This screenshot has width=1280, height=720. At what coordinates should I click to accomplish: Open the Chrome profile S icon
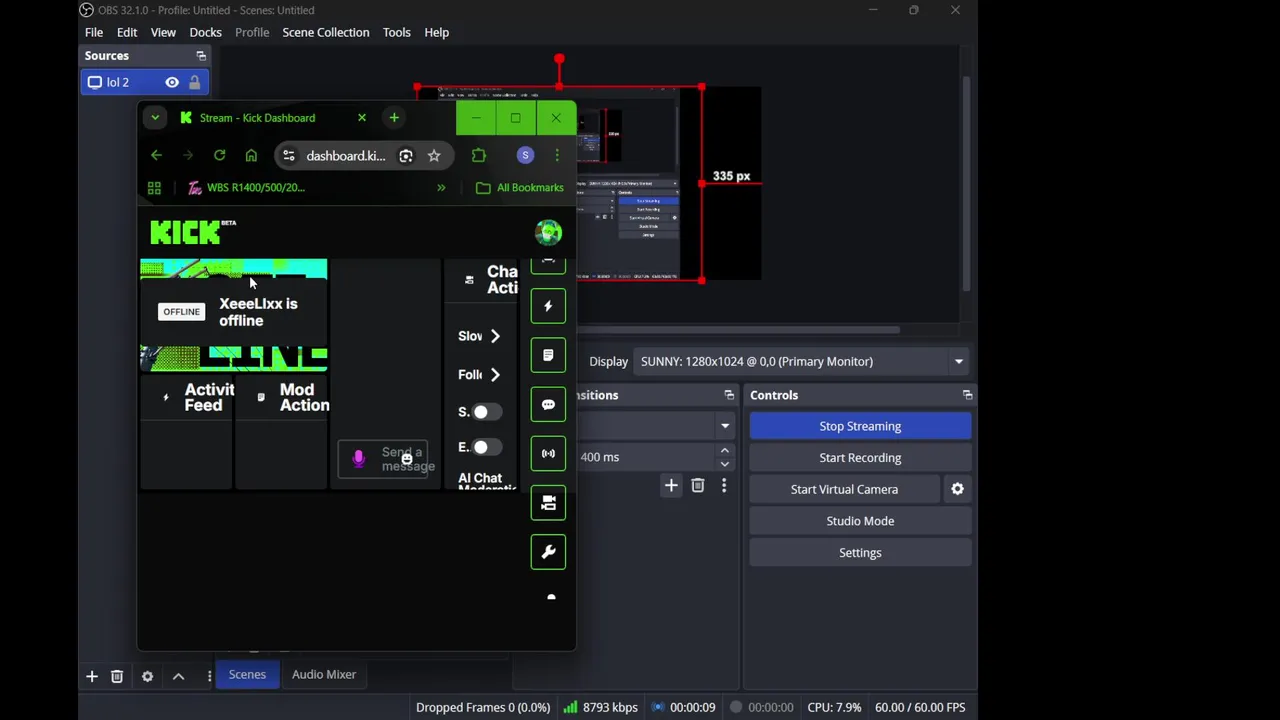[525, 155]
